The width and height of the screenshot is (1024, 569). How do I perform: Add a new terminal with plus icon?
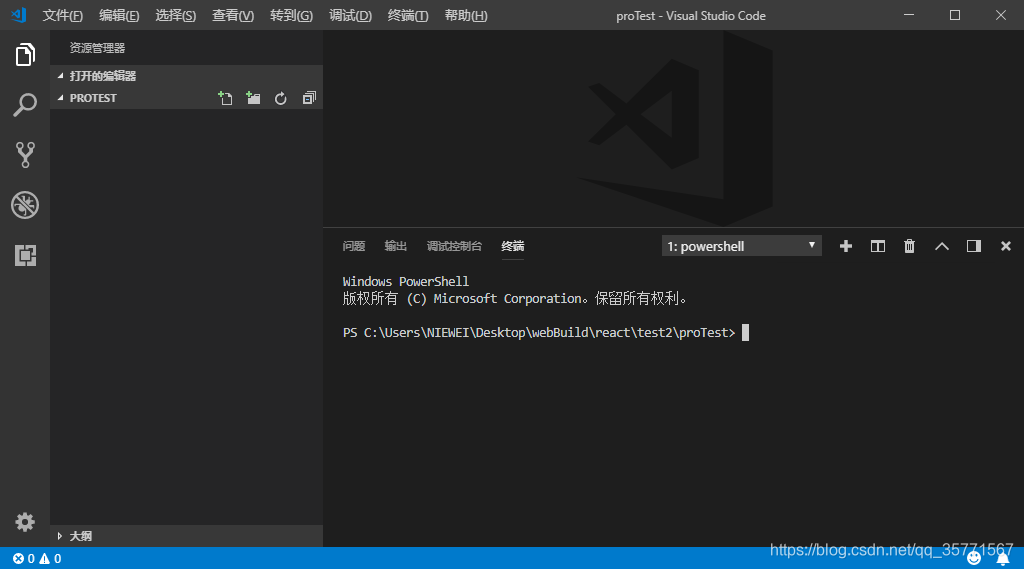click(x=846, y=246)
